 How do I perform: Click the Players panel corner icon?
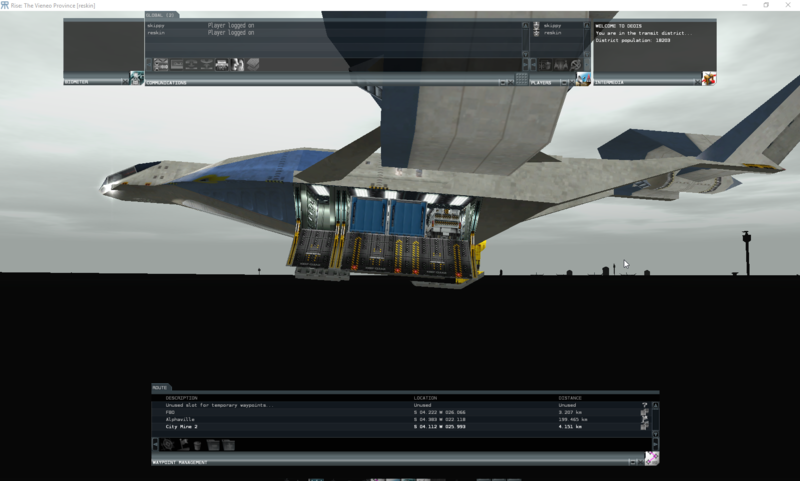(583, 79)
